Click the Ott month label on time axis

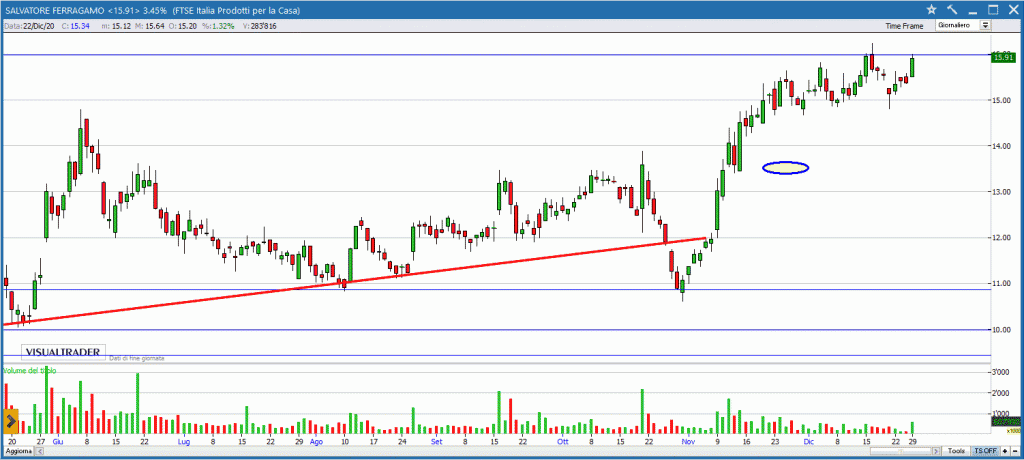tap(563, 442)
